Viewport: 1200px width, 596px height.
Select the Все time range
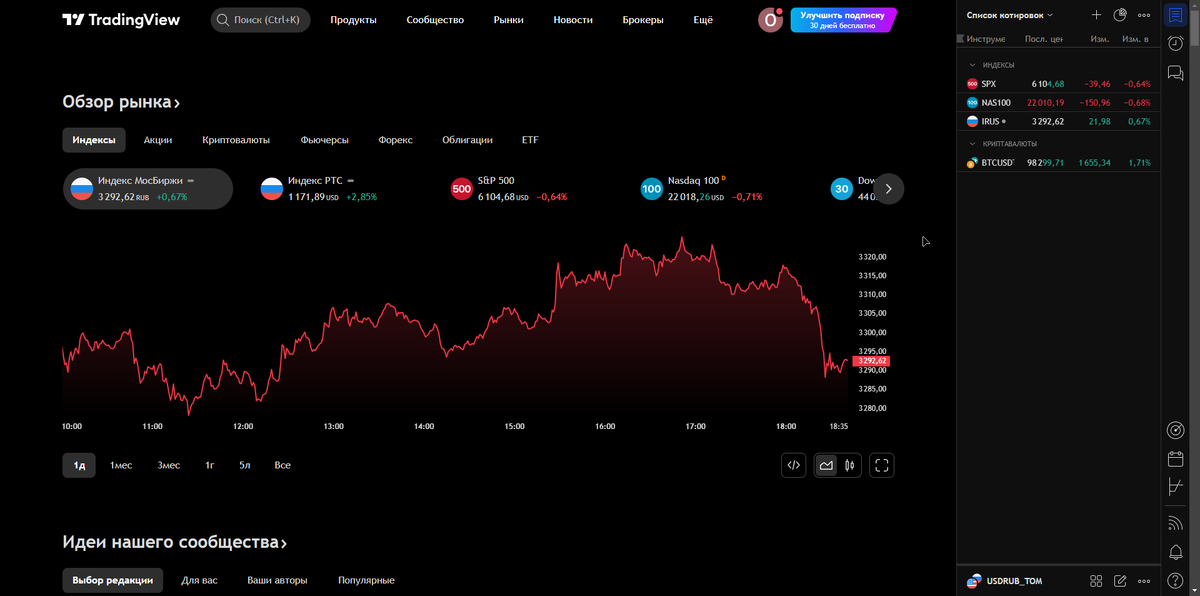pyautogui.click(x=282, y=465)
